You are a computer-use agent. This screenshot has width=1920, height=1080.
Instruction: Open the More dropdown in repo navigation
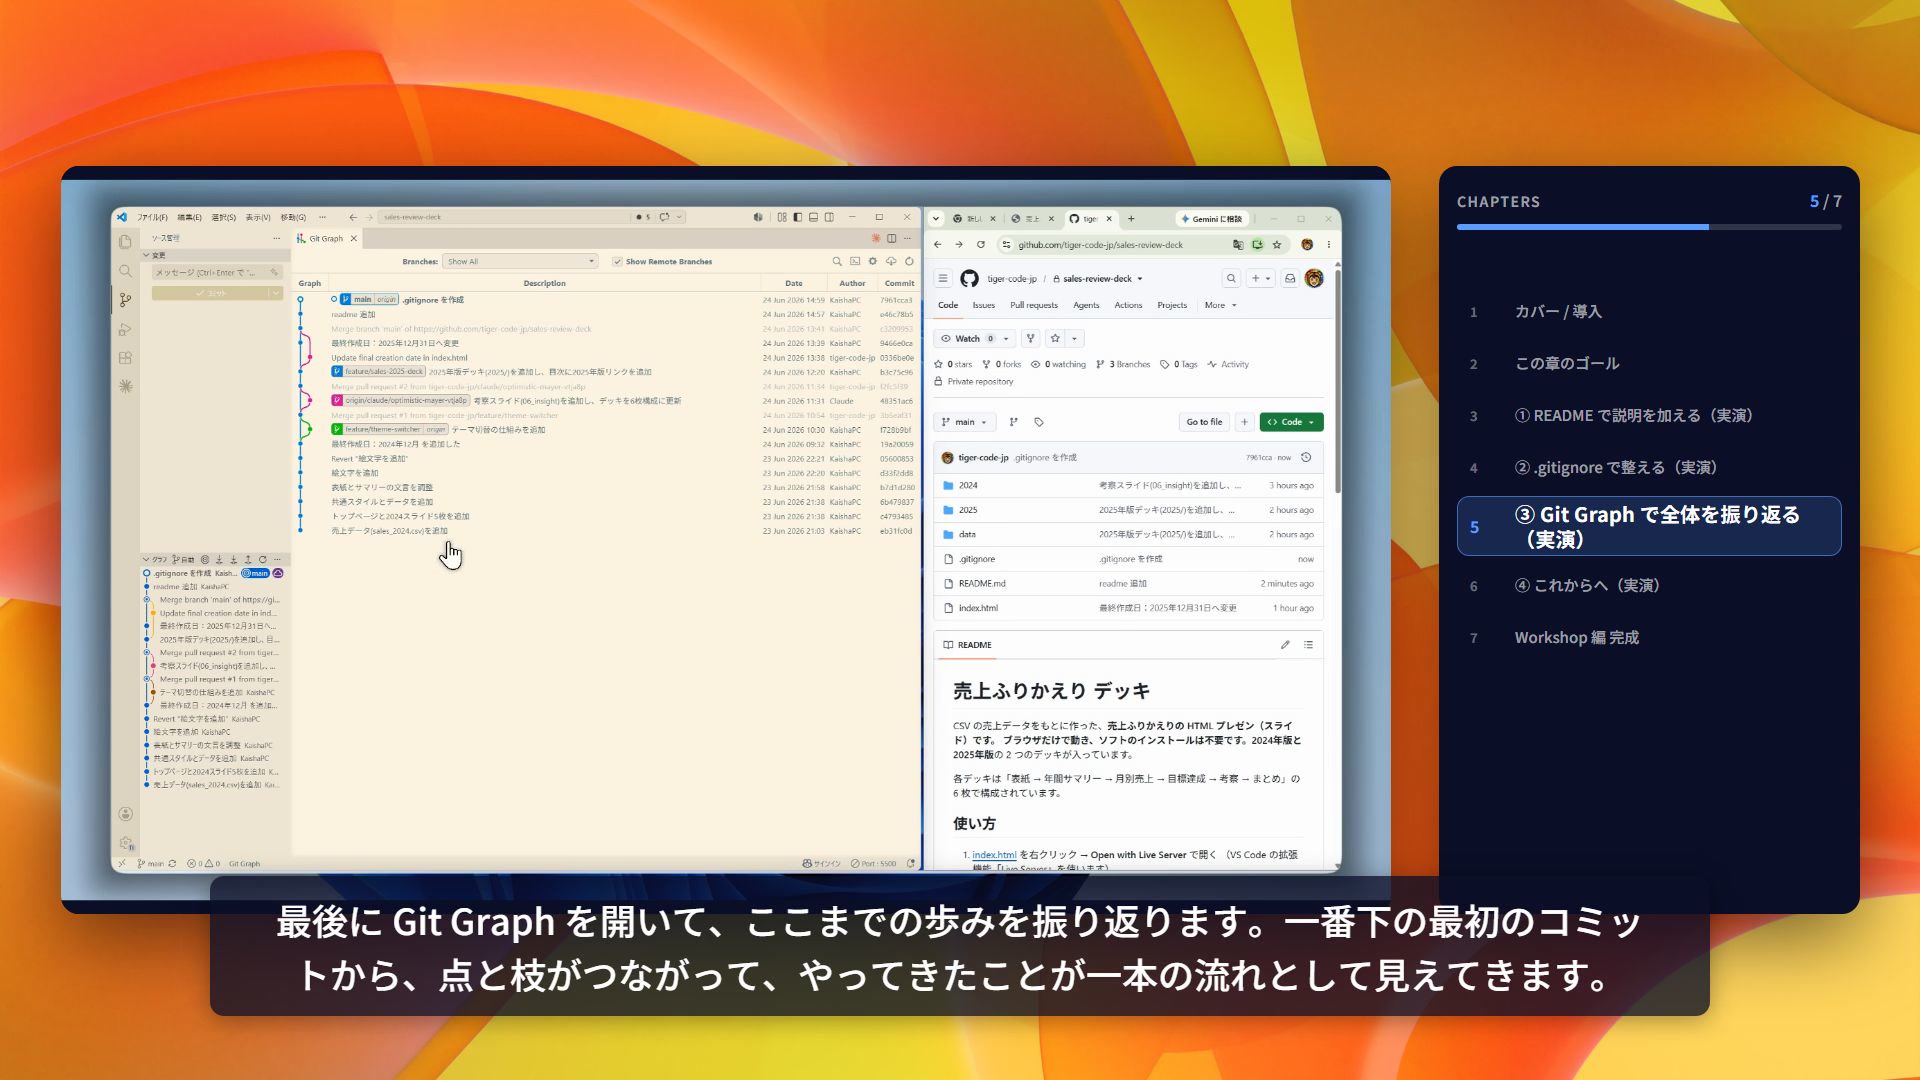click(x=1221, y=305)
